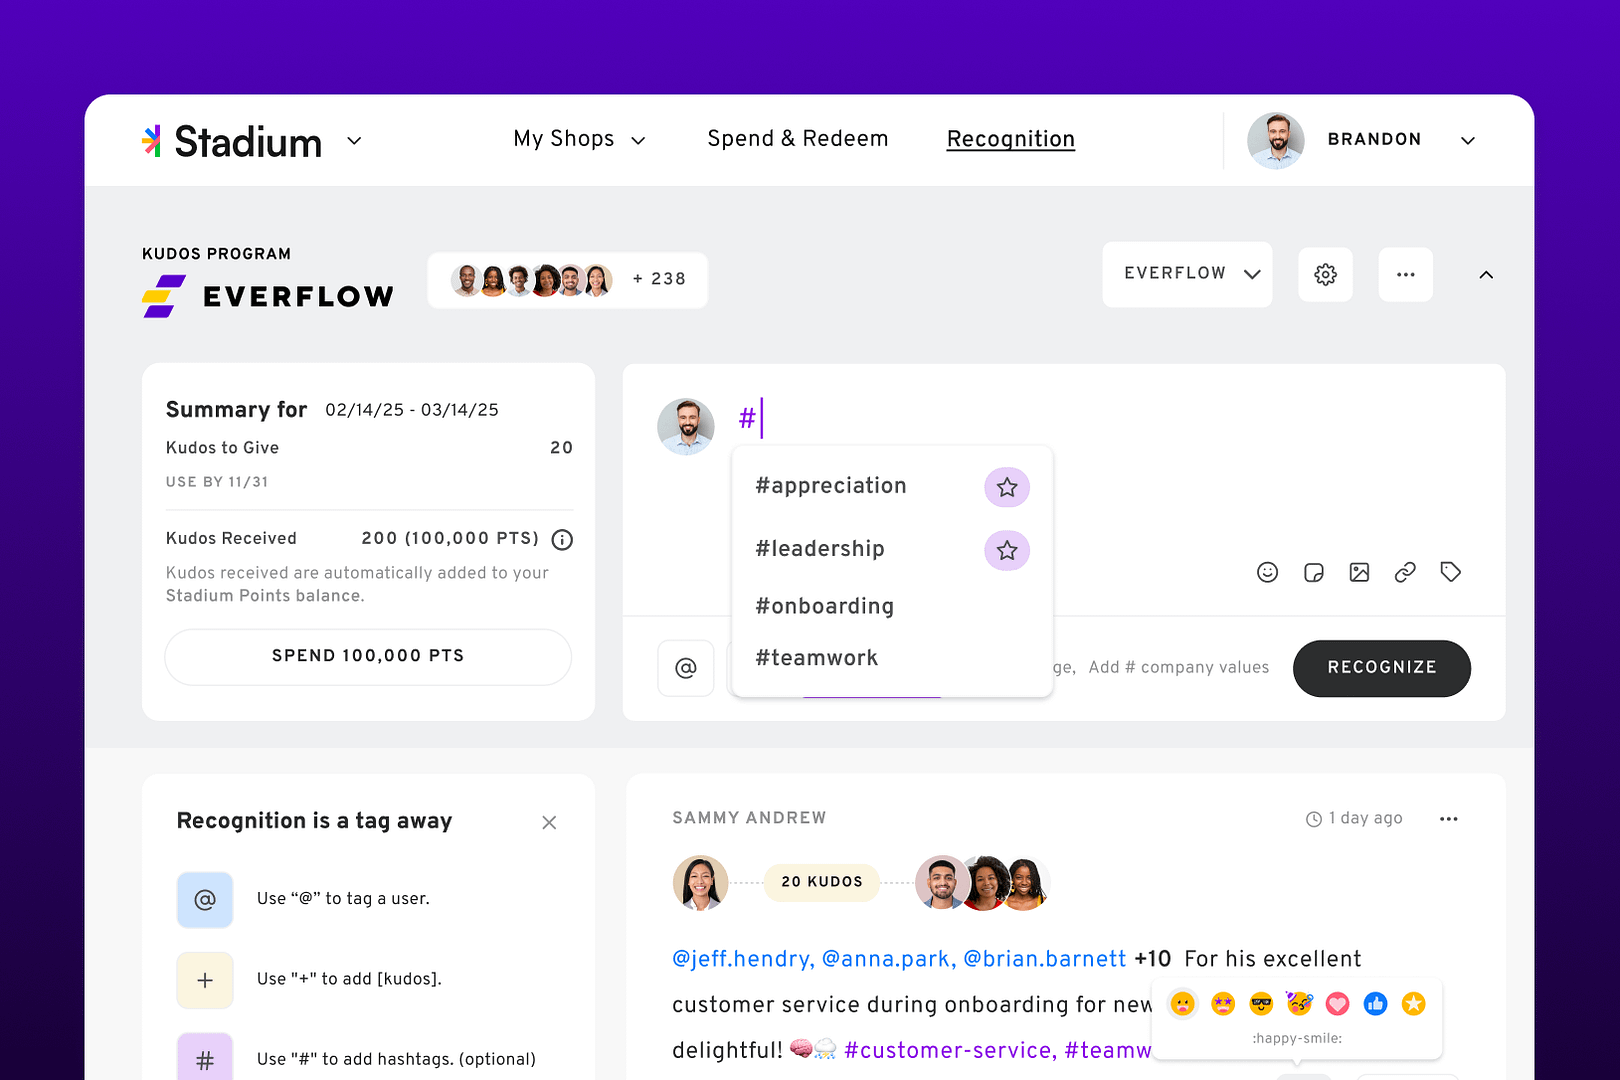
Task: Add an image via the picture icon
Action: tap(1359, 572)
